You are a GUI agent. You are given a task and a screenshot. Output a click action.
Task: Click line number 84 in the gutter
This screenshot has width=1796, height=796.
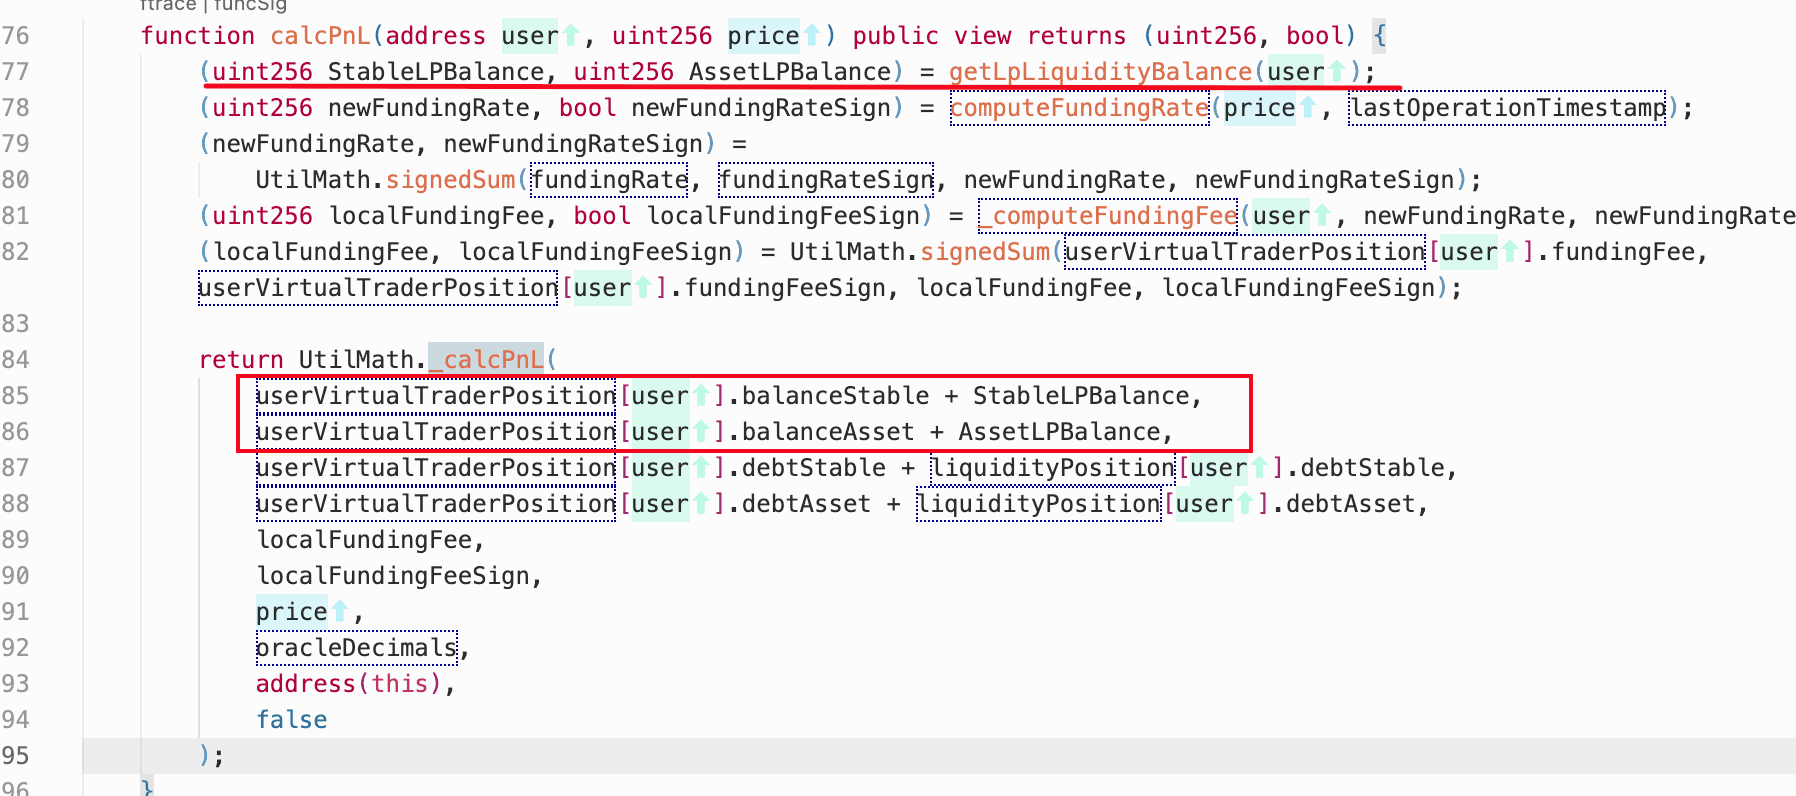16,360
